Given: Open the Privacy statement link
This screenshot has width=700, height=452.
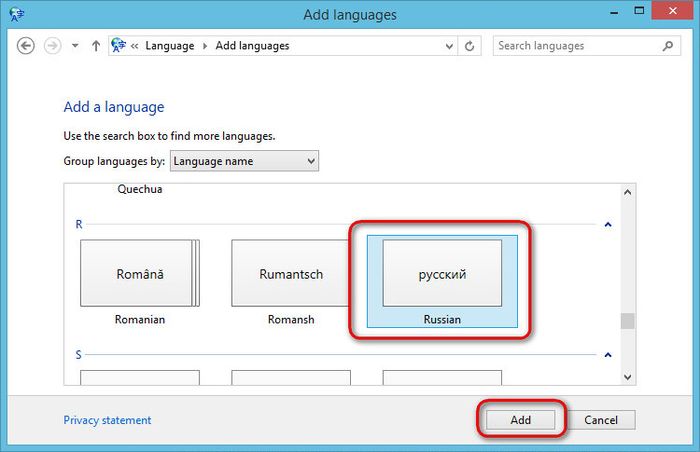Looking at the screenshot, I should [x=107, y=420].
